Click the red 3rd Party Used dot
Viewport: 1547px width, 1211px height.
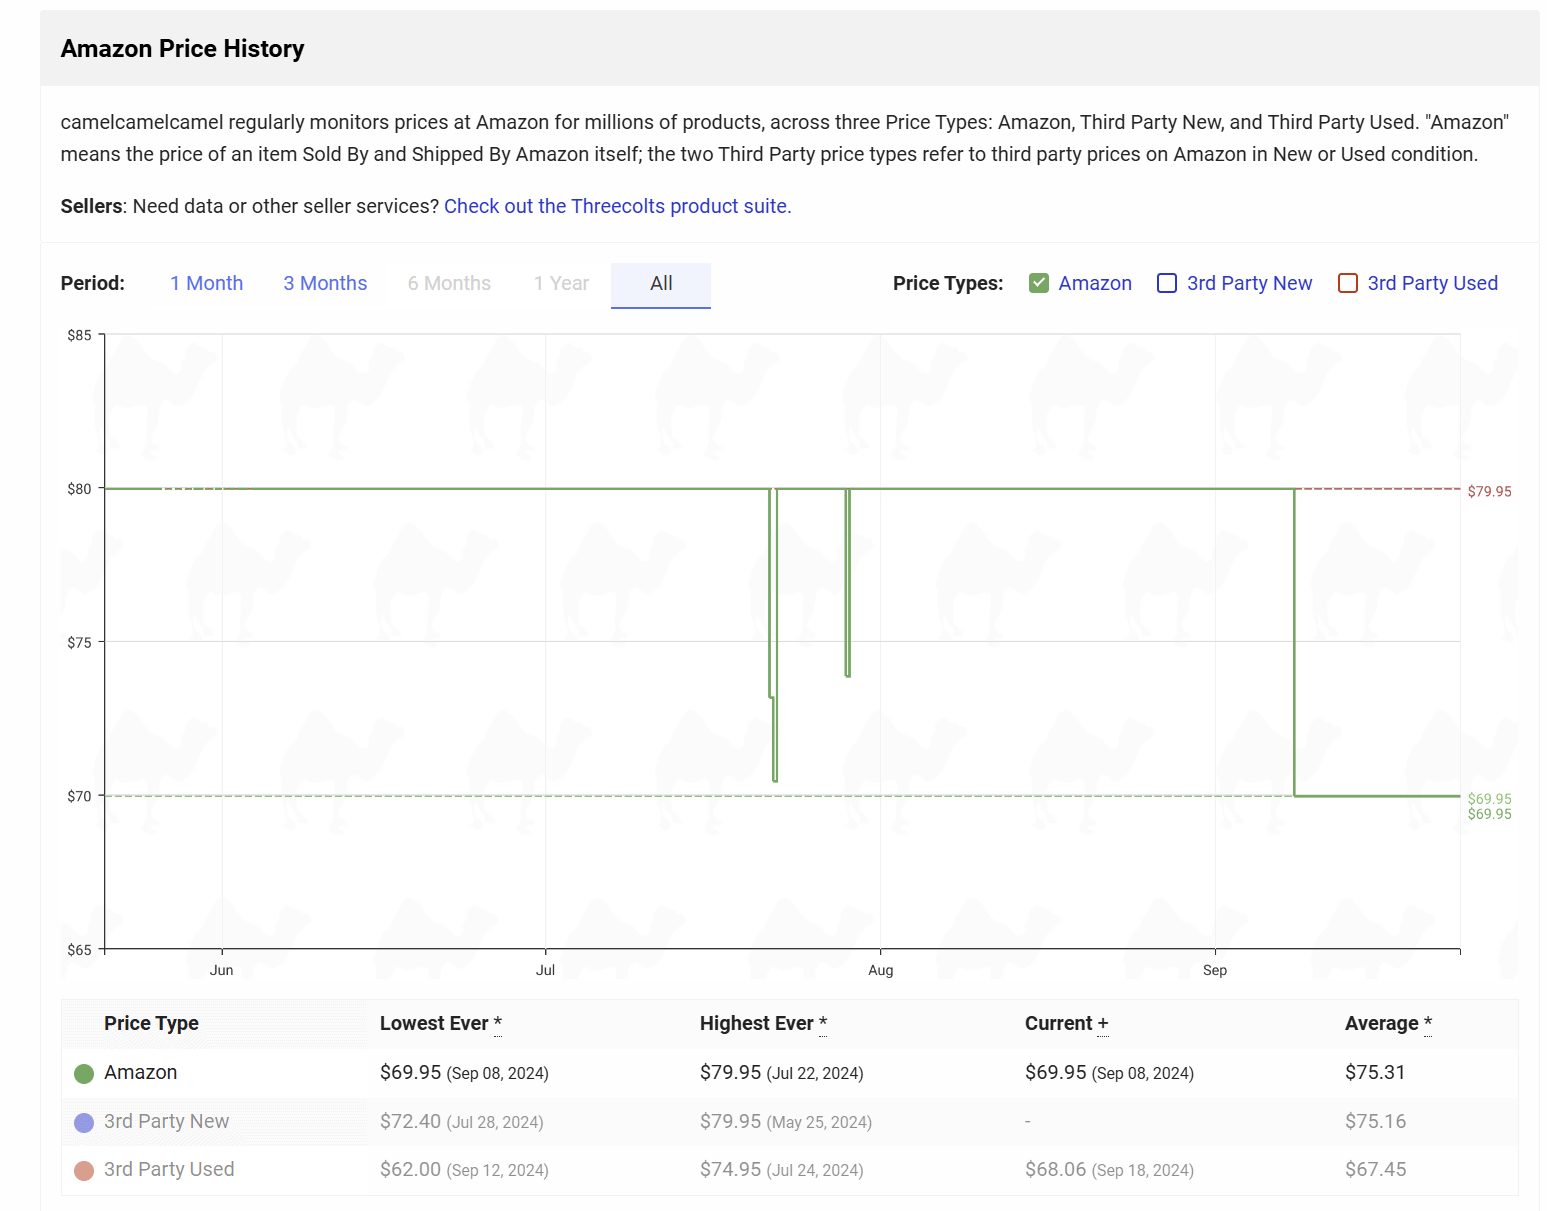tap(84, 1171)
